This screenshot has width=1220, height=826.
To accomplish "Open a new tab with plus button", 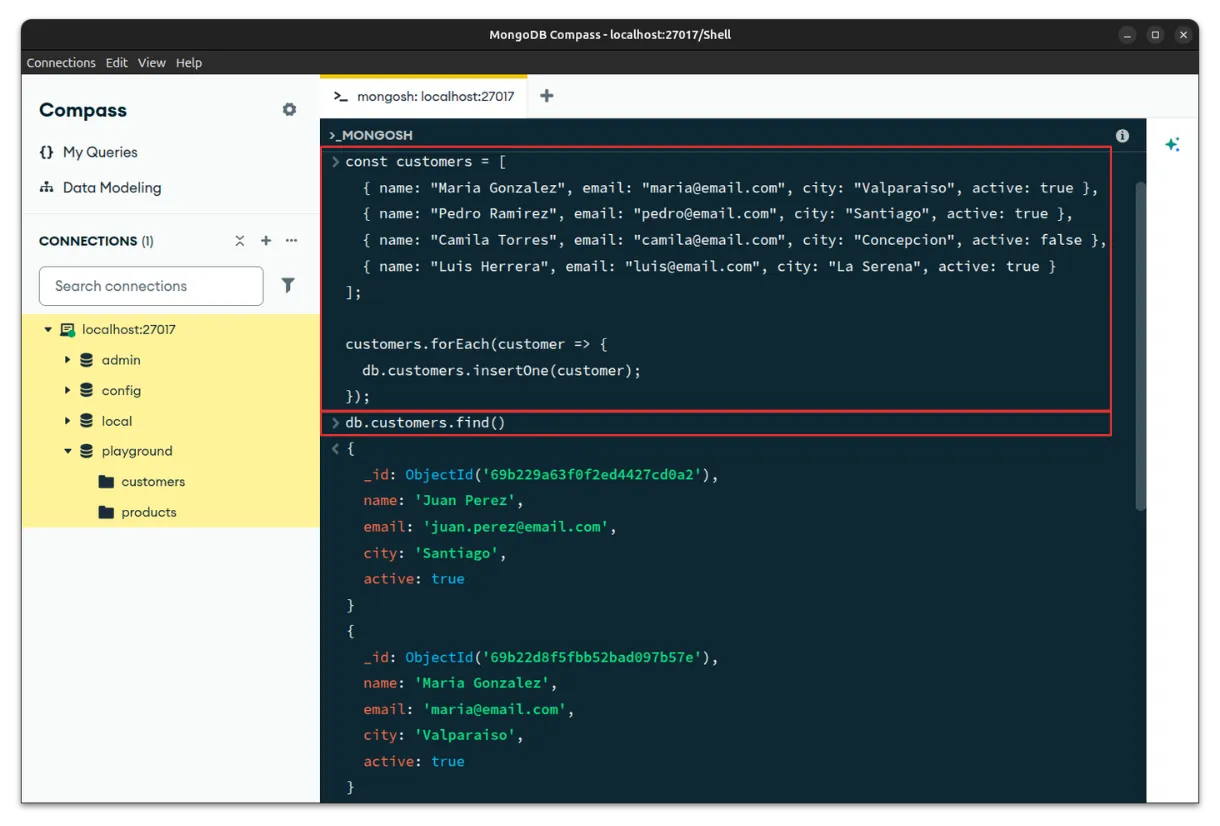I will tap(546, 96).
